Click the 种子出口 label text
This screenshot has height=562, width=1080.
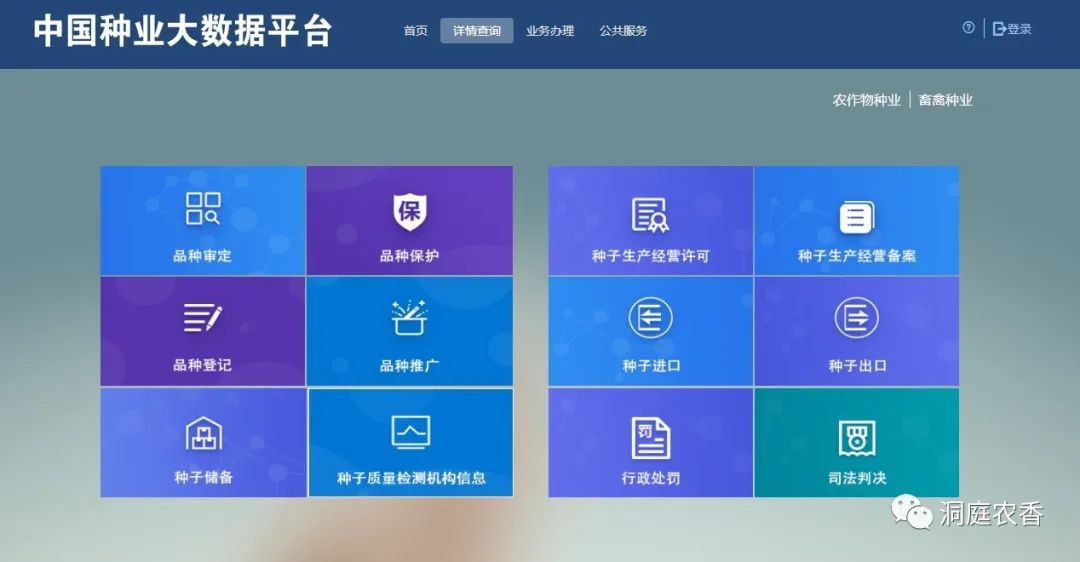[858, 366]
